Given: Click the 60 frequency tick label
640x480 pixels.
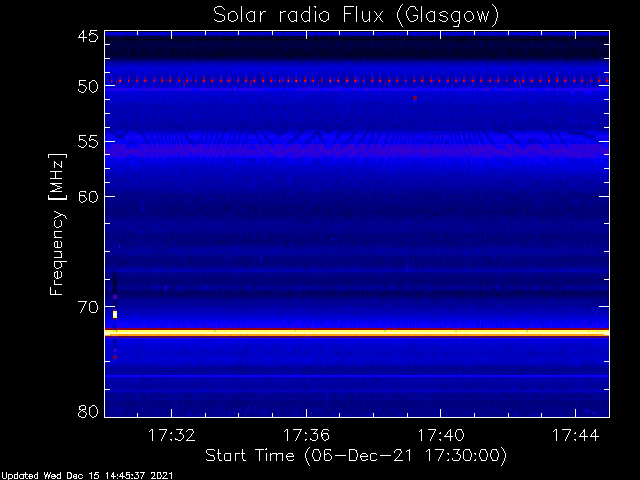Looking at the screenshot, I should pos(88,197).
